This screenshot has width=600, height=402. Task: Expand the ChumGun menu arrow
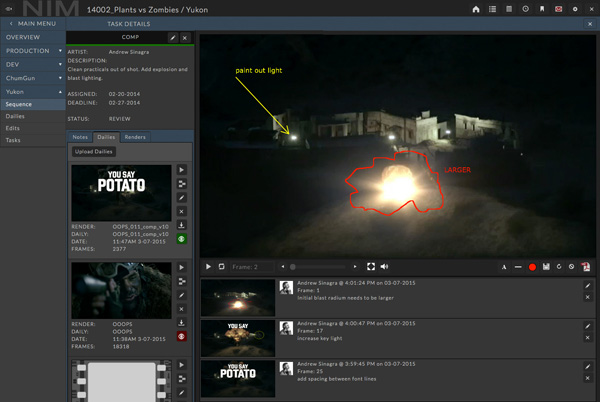click(60, 78)
